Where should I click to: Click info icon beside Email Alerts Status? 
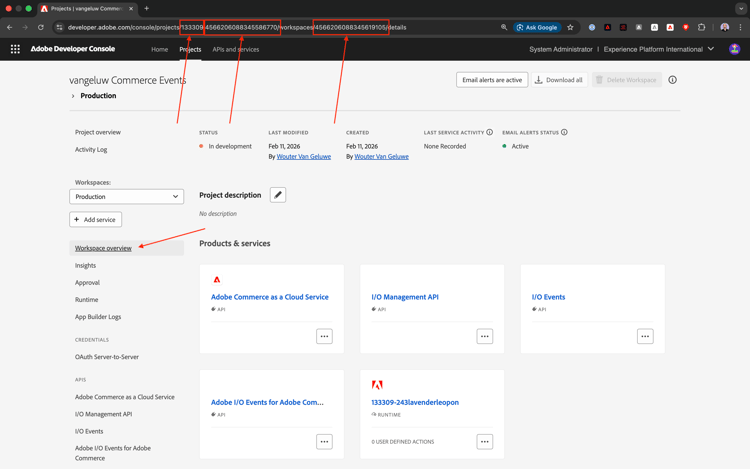coord(564,132)
